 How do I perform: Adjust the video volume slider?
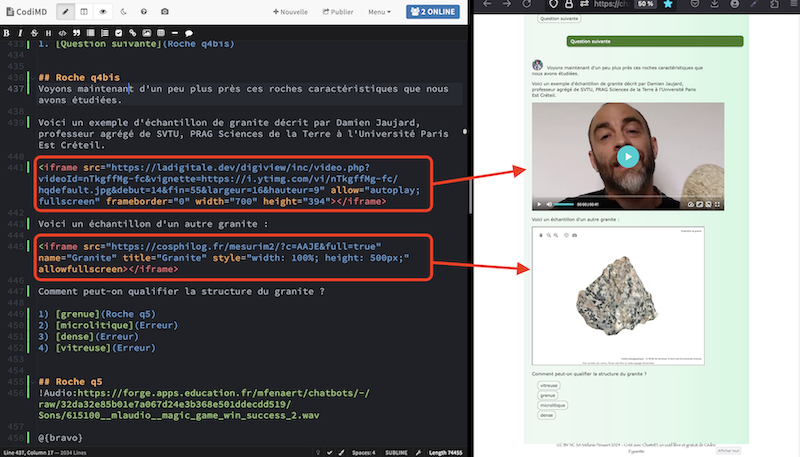564,205
